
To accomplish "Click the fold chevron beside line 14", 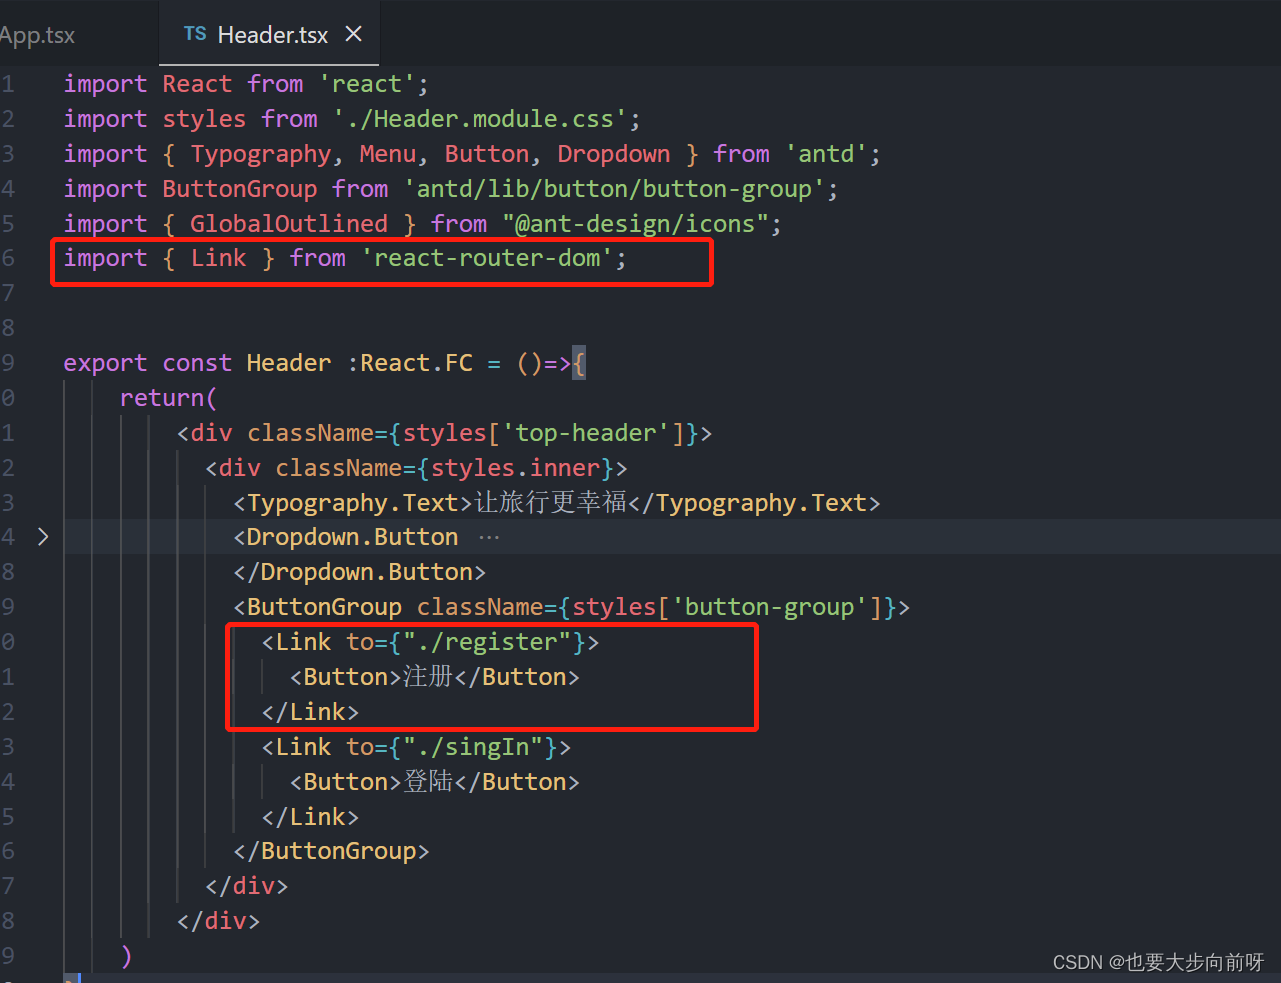I will (x=42, y=537).
